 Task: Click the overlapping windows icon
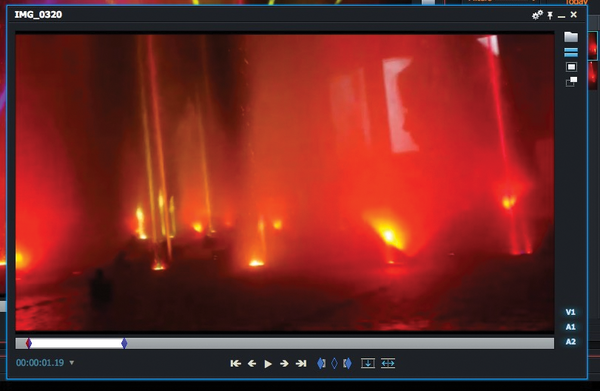pyautogui.click(x=571, y=81)
